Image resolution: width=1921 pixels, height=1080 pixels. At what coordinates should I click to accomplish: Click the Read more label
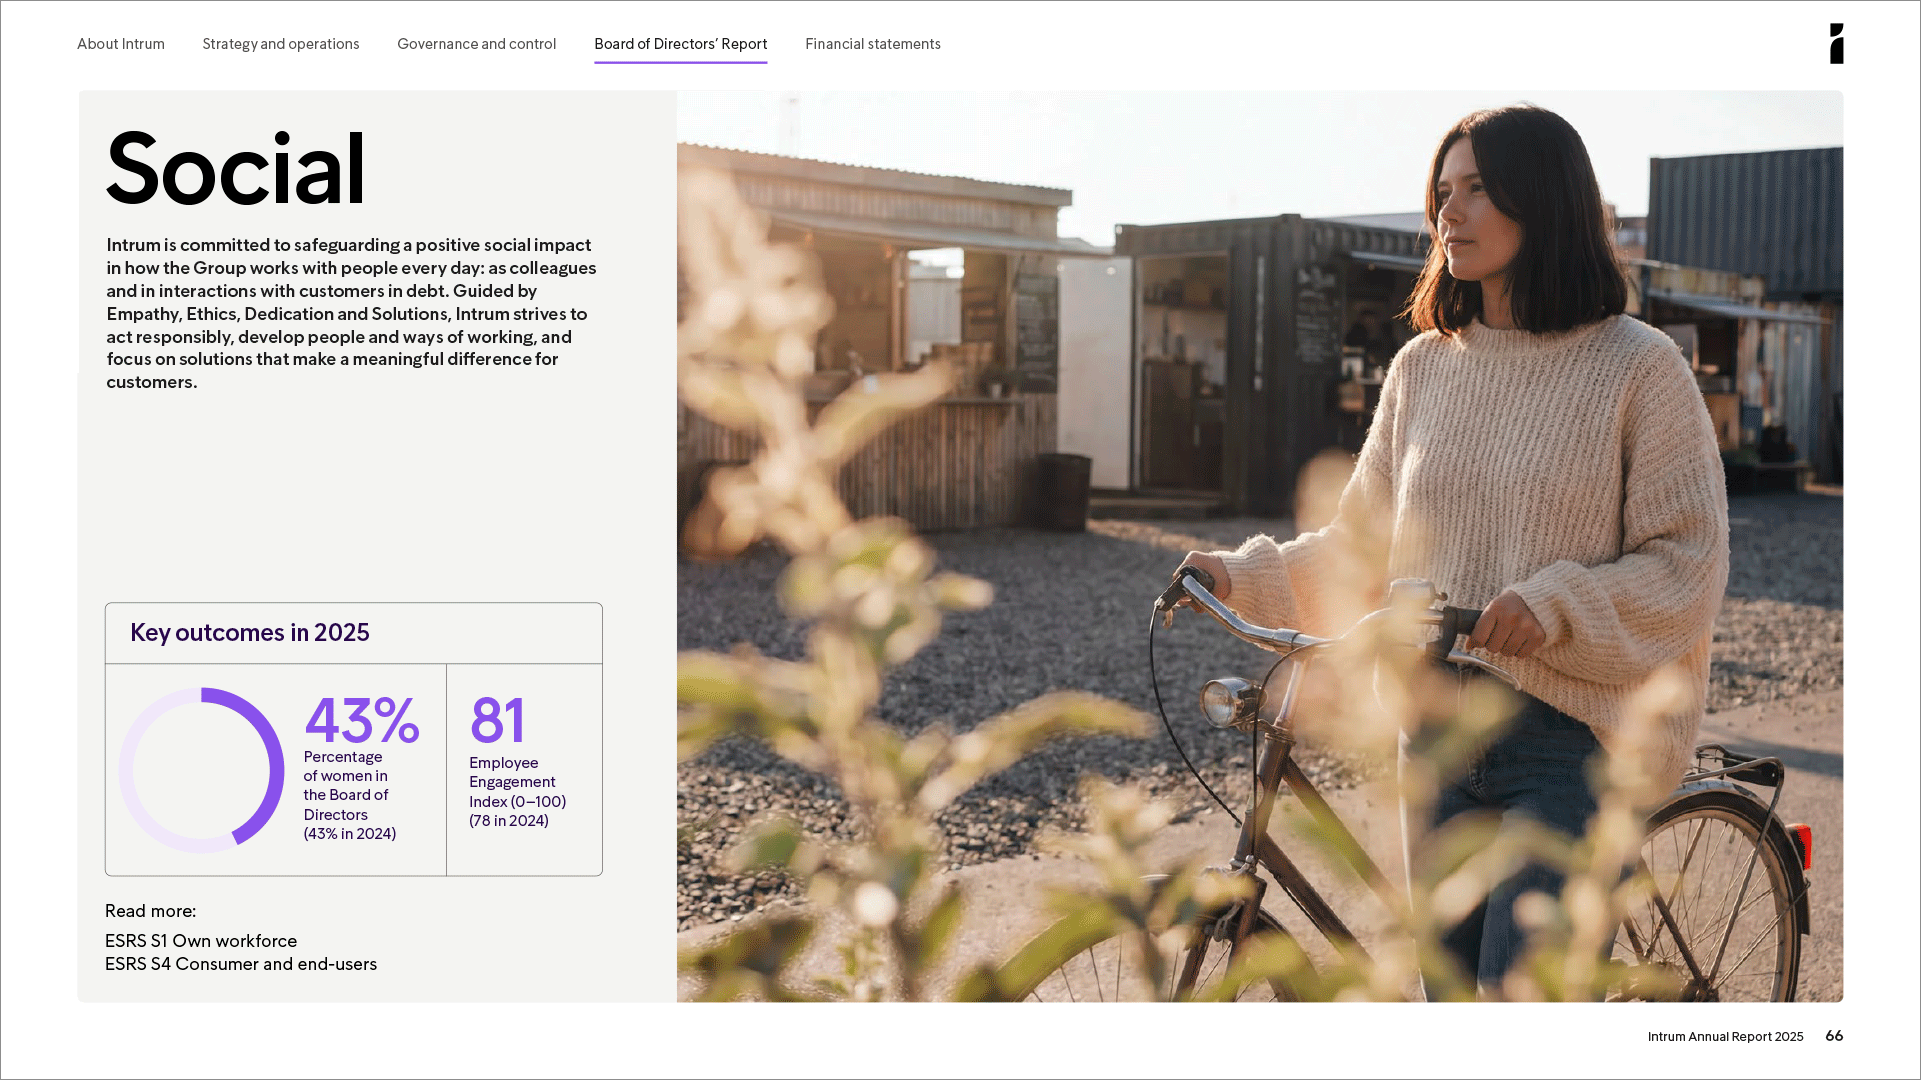[150, 911]
